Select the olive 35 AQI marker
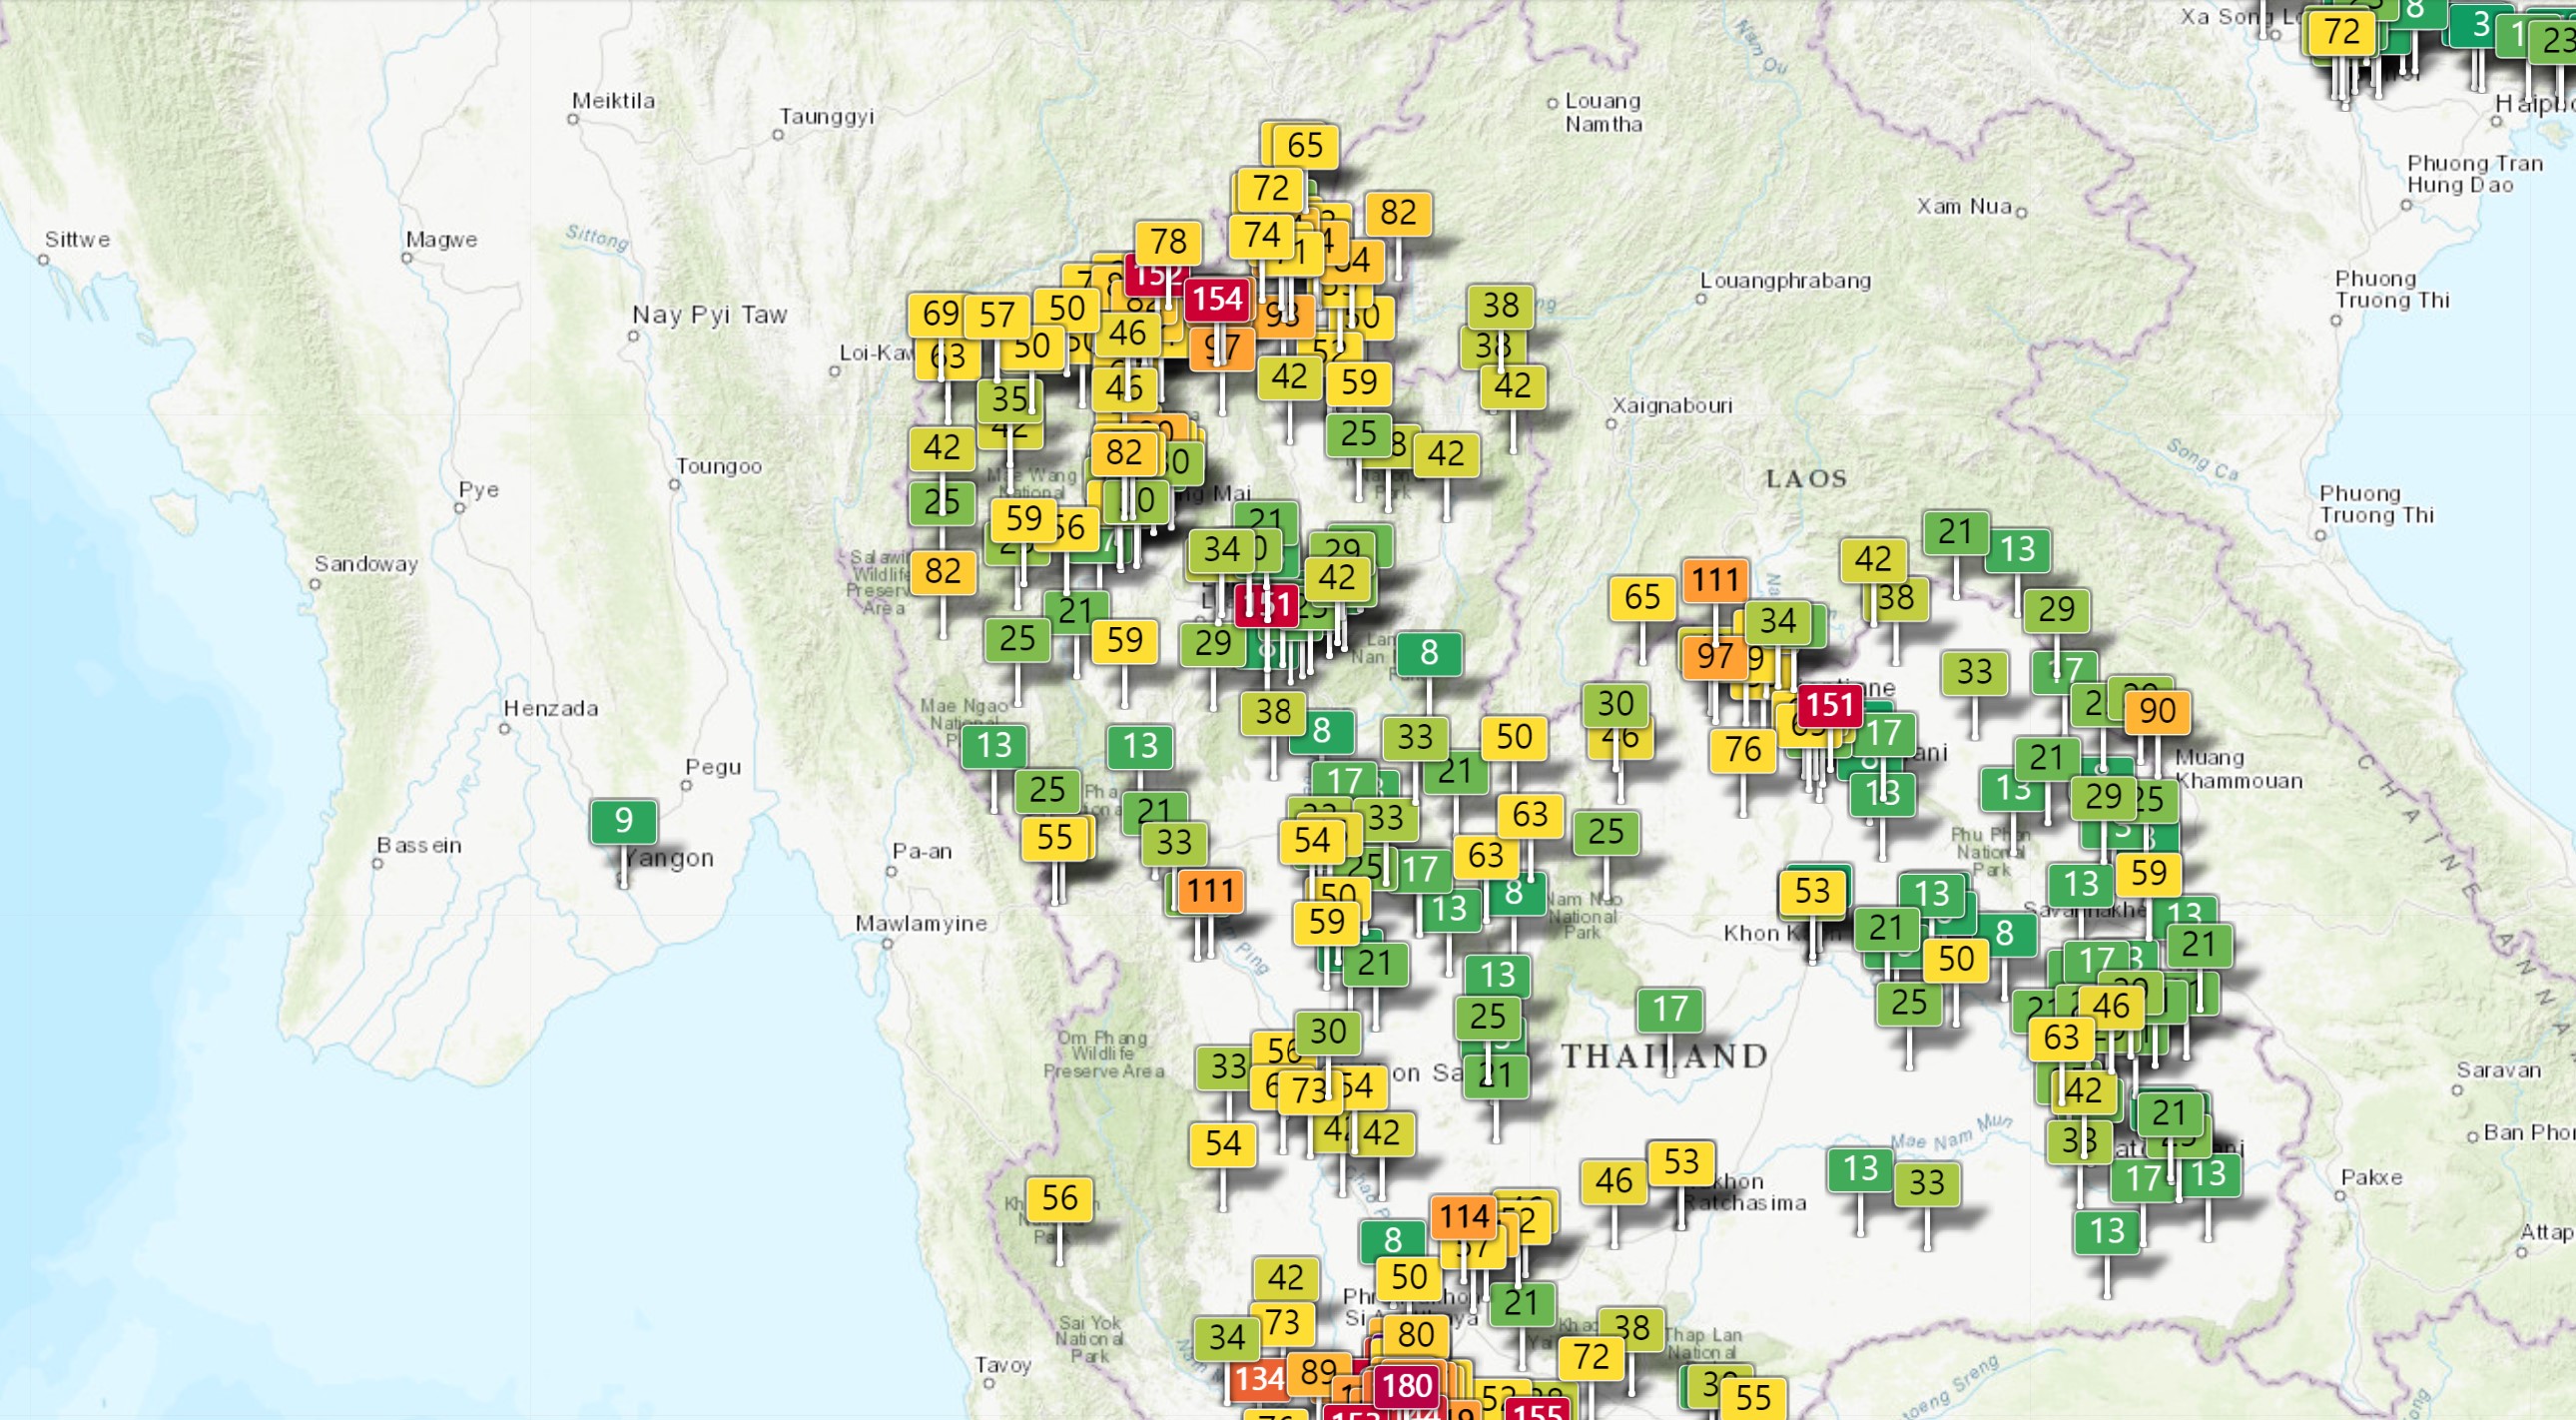 (x=1008, y=398)
